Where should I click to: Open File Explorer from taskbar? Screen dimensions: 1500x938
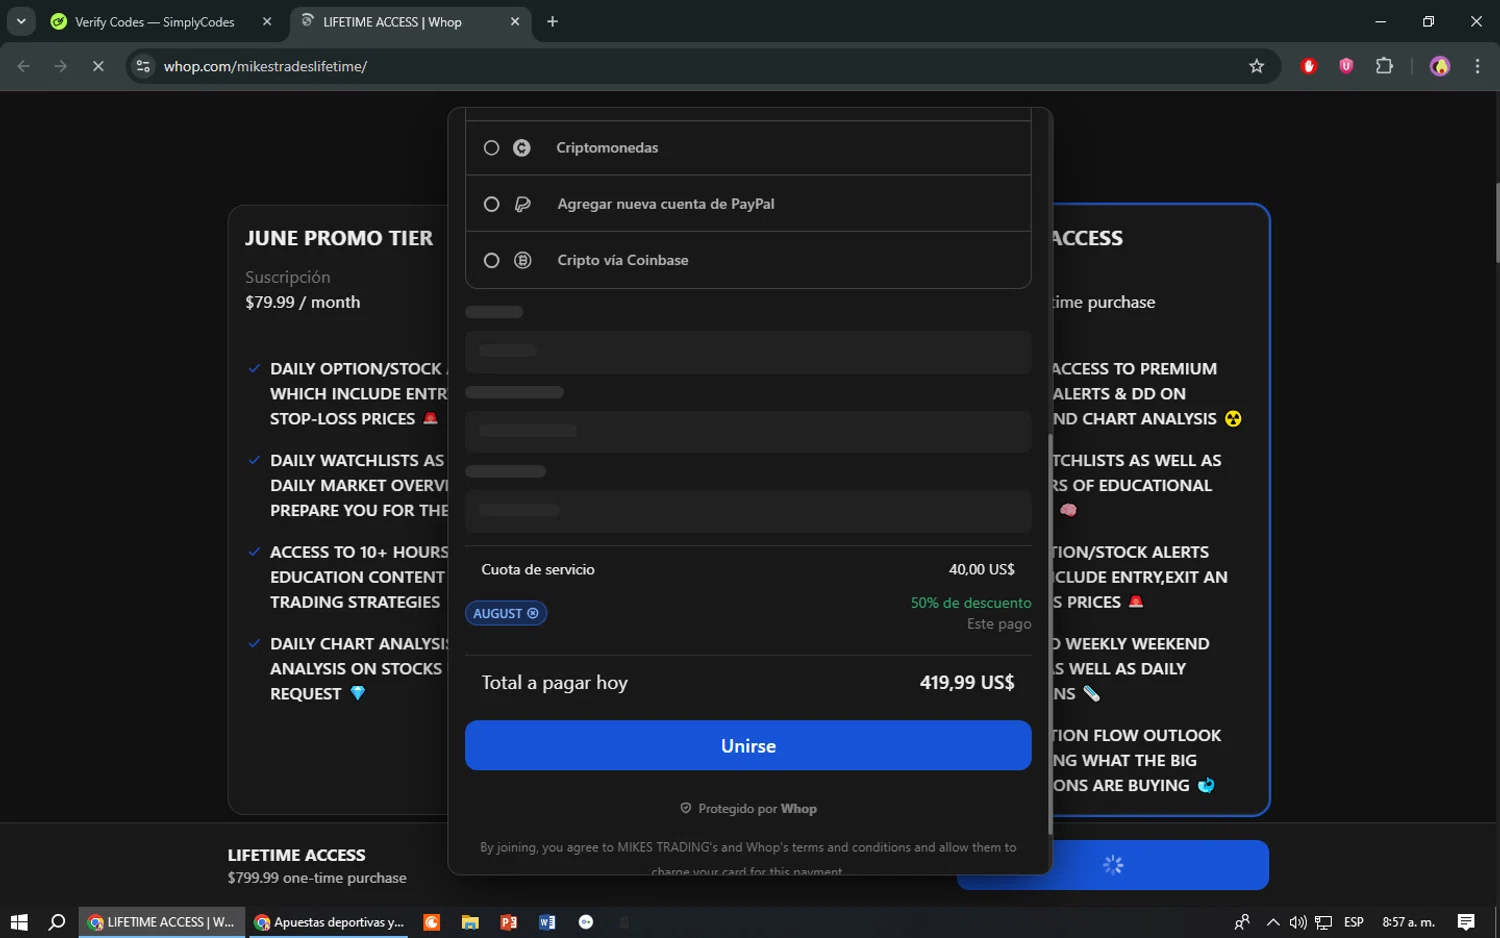(470, 922)
